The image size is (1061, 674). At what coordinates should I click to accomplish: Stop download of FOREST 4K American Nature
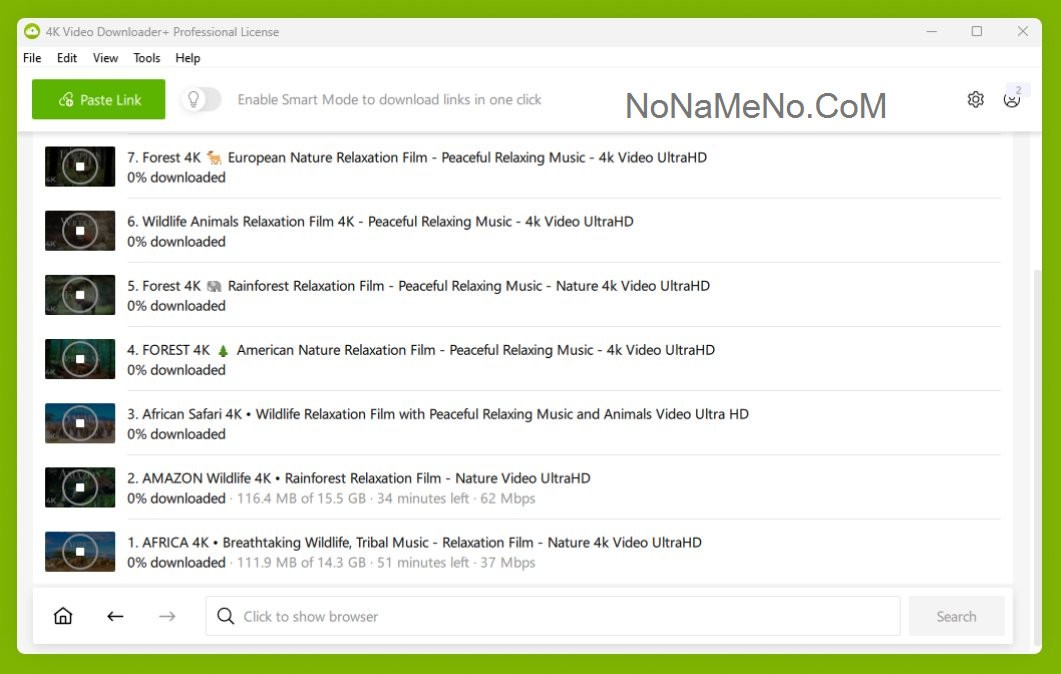[80, 360]
